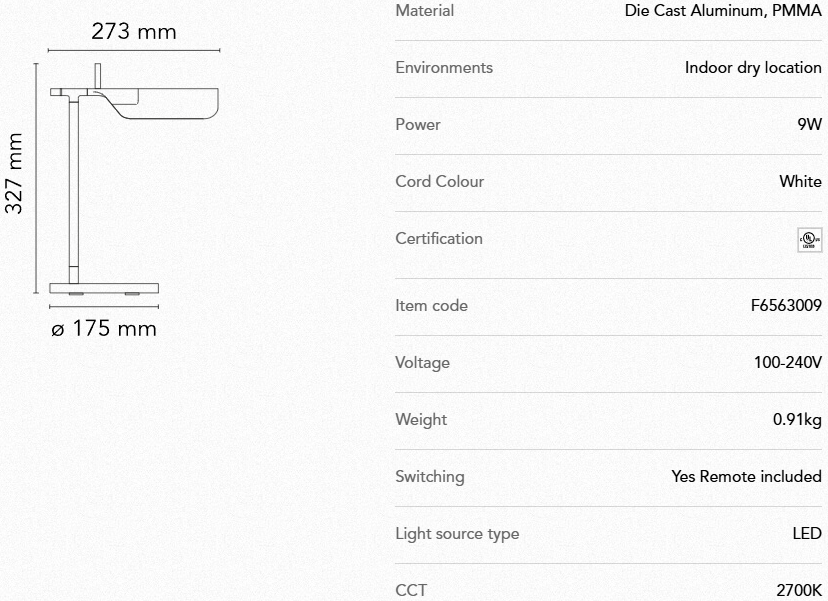Click the lamp dimension drawing
This screenshot has width=828, height=601.
120,185
